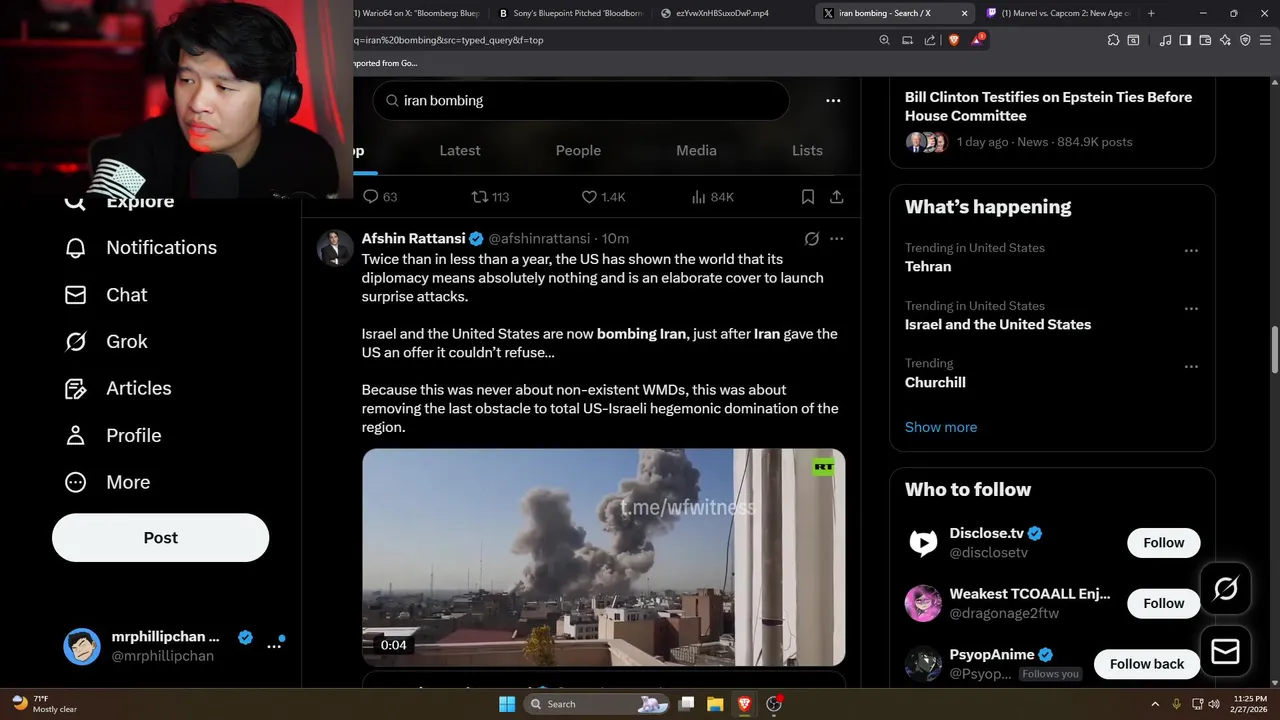Click the reply icon with 63 replies

371,197
